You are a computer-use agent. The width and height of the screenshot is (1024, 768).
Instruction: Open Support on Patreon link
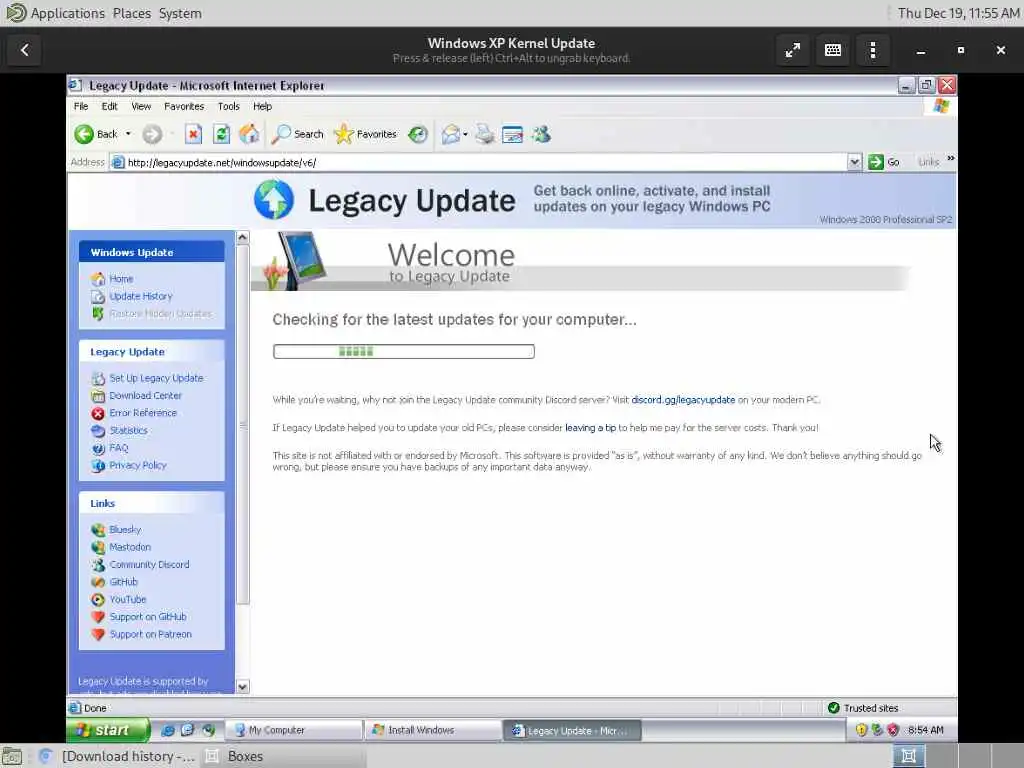click(x=151, y=635)
